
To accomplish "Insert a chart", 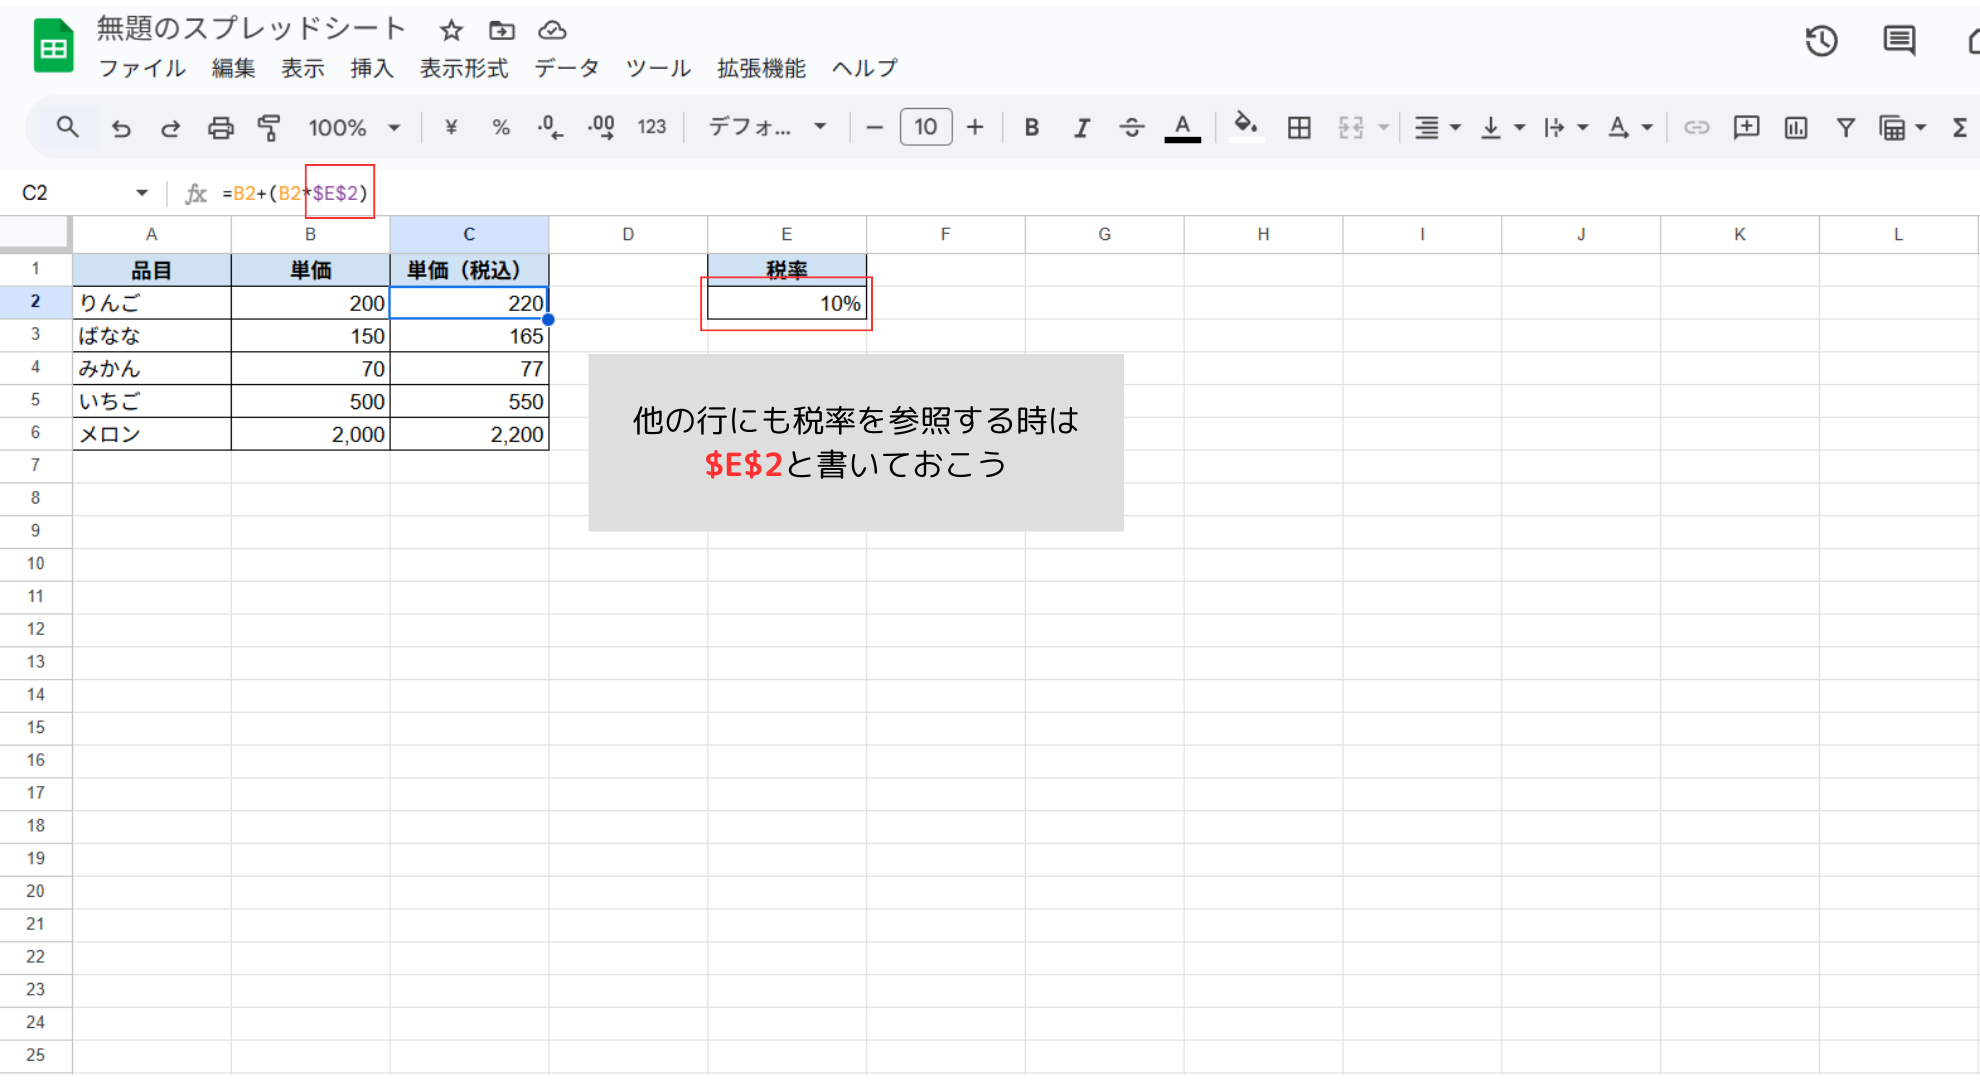I will pos(1796,128).
